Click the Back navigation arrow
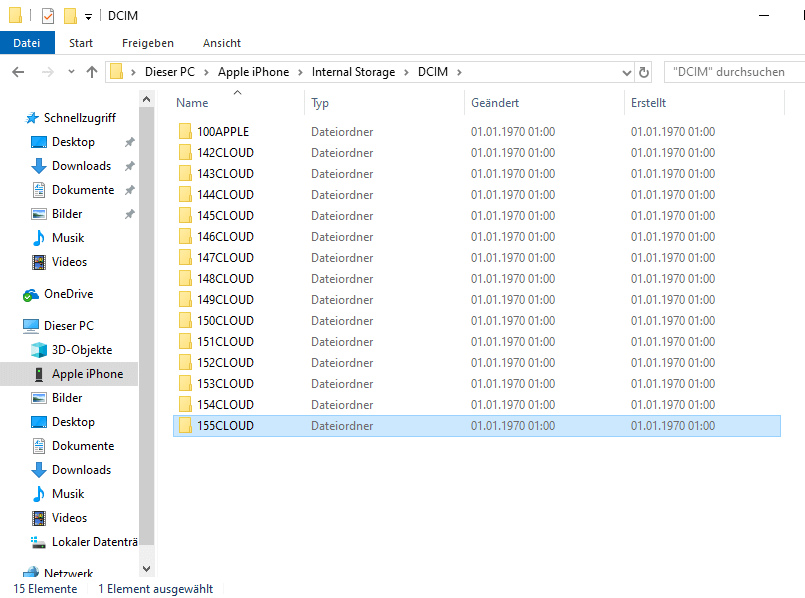The image size is (805, 598). click(x=18, y=72)
